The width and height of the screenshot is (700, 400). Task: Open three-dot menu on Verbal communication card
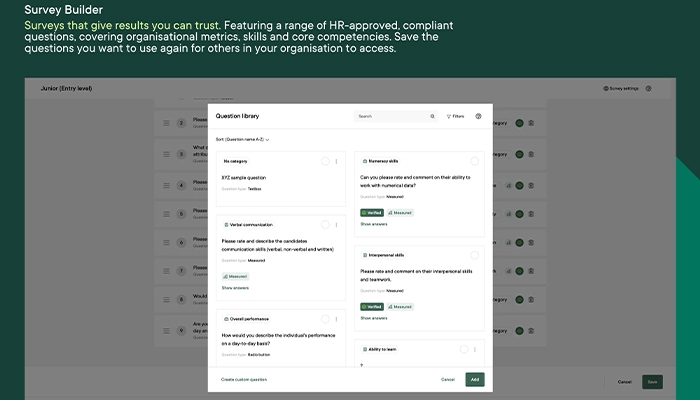(x=336, y=225)
